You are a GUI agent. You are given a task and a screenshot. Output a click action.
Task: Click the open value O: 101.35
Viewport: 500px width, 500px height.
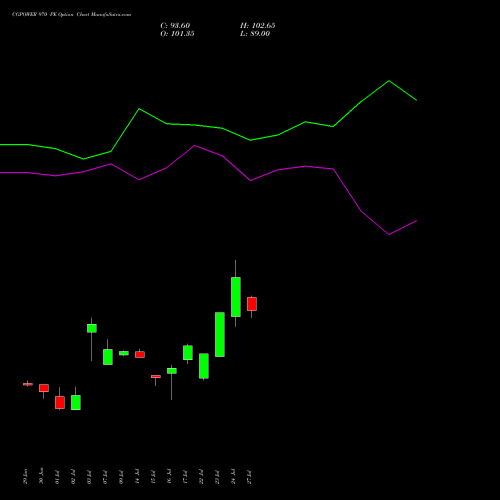point(177,34)
